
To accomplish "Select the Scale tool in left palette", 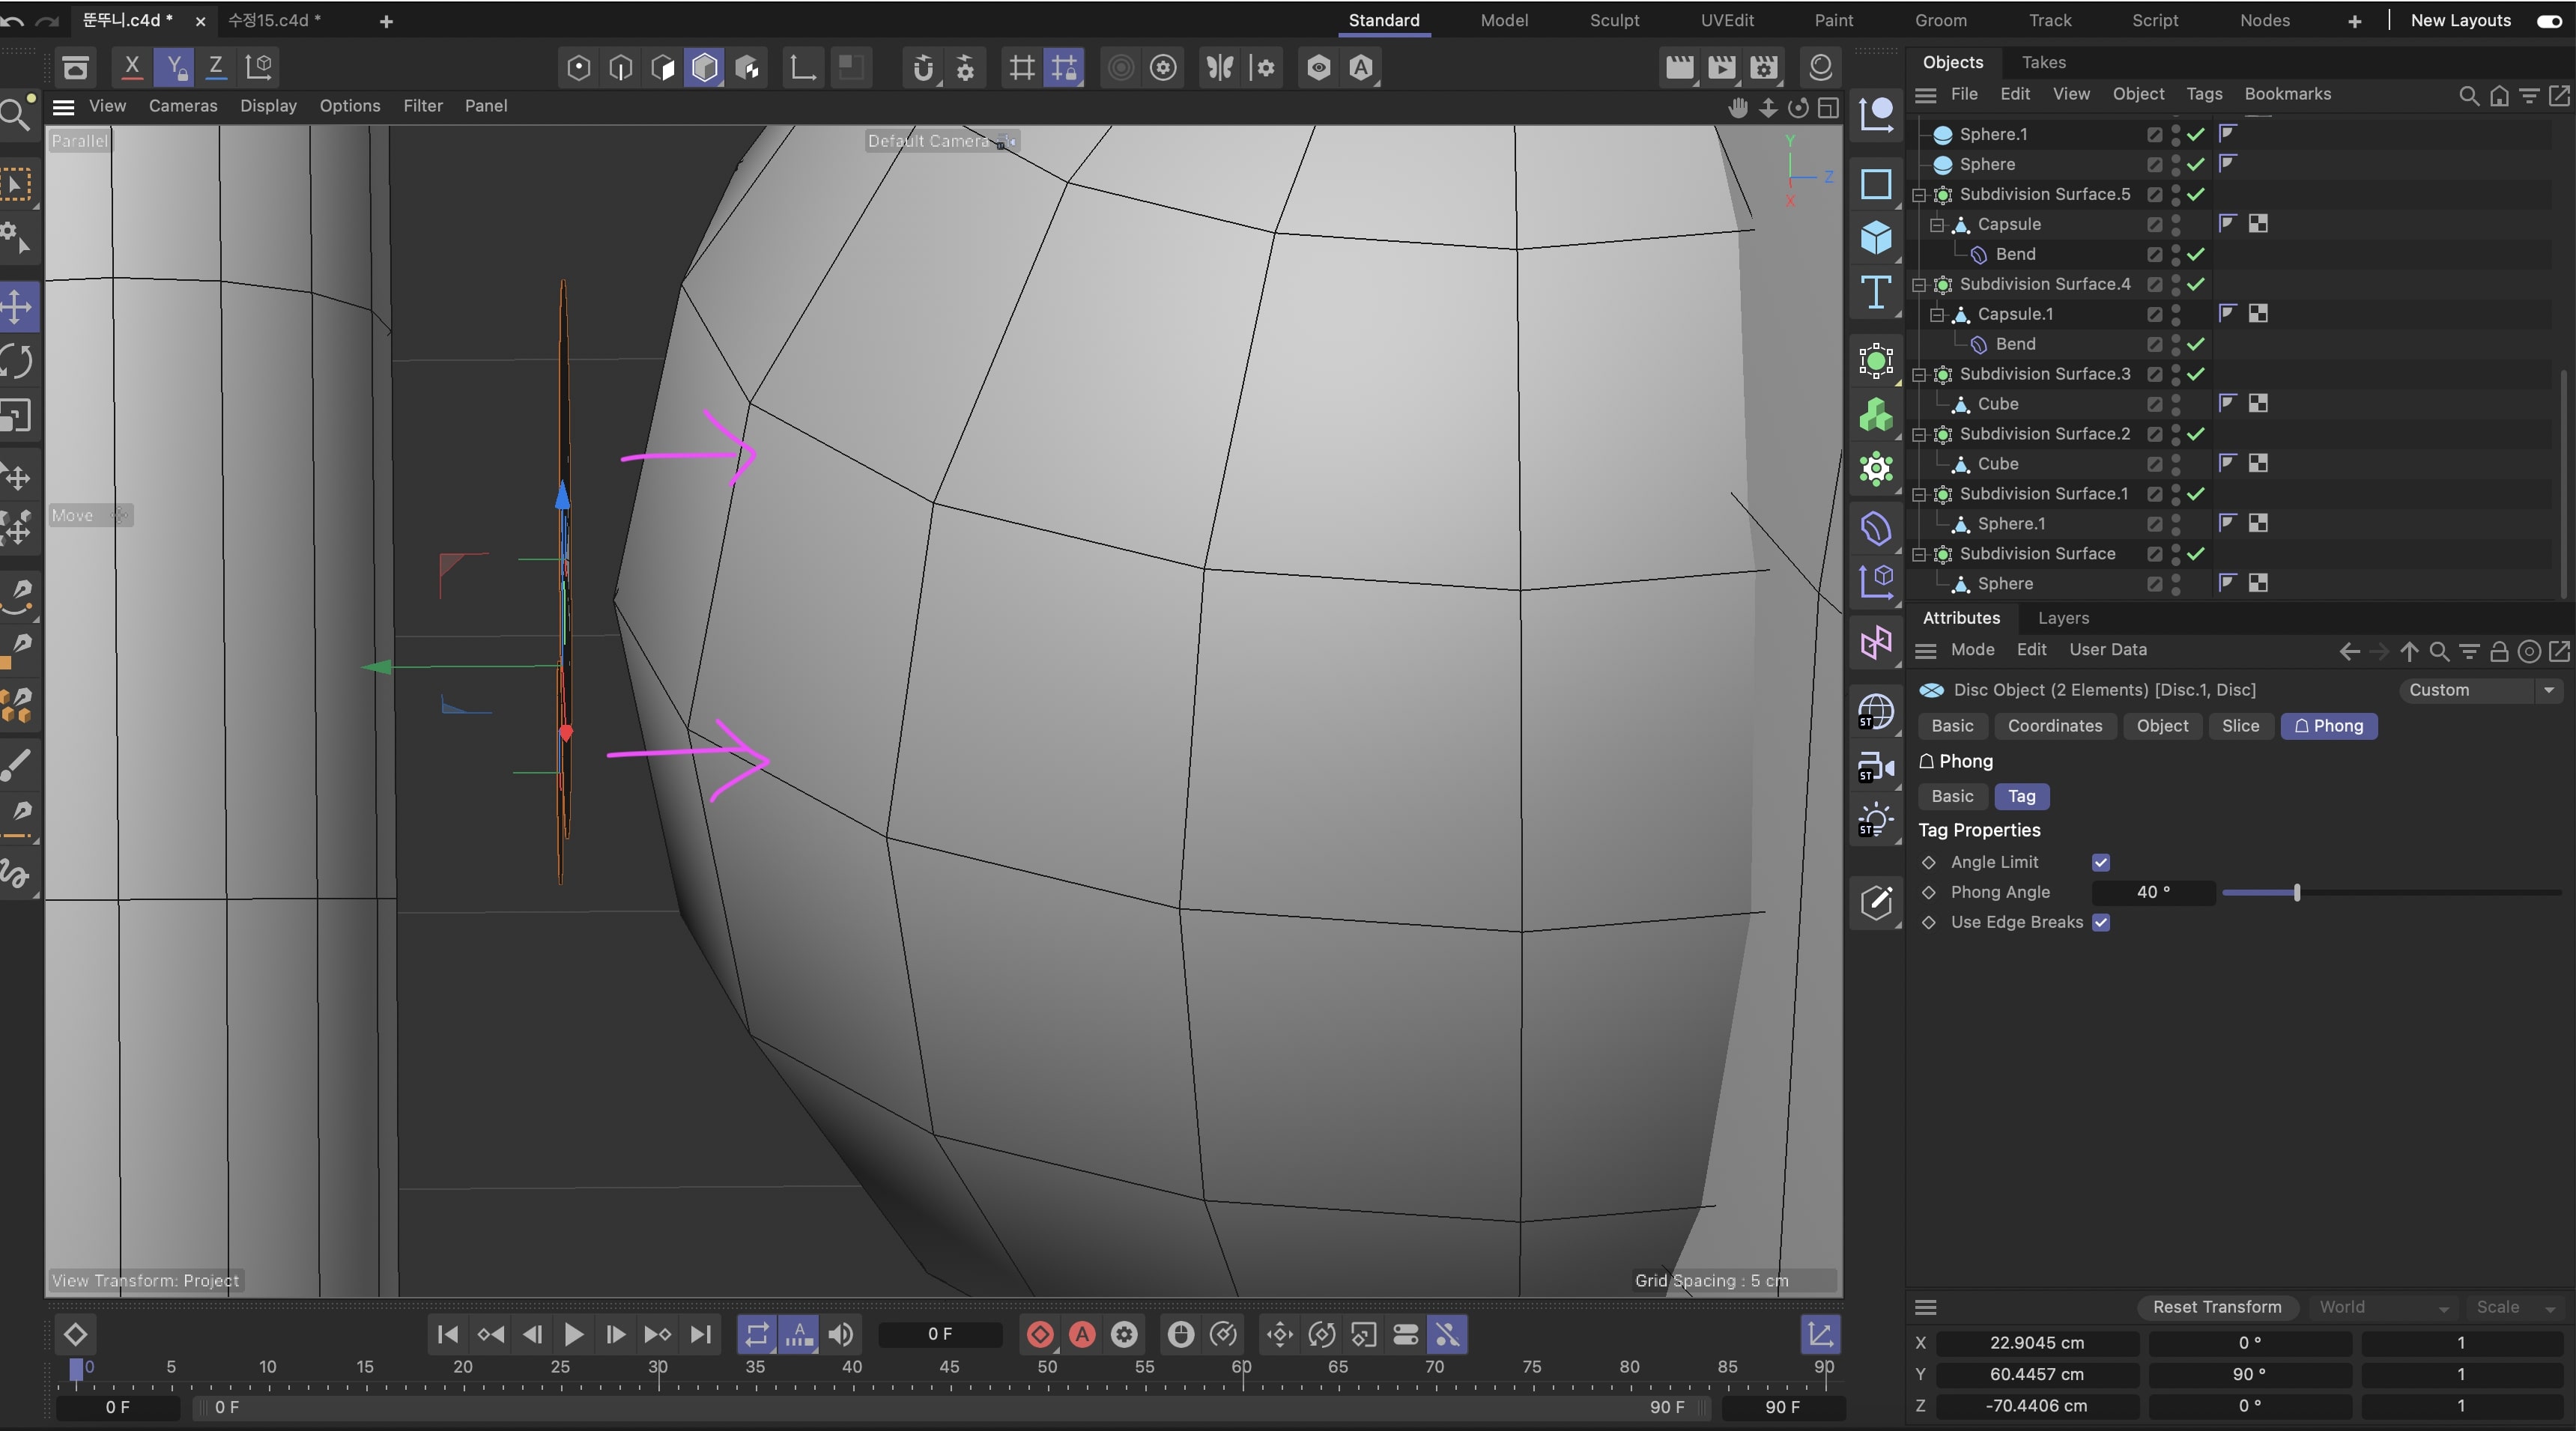I will point(17,414).
